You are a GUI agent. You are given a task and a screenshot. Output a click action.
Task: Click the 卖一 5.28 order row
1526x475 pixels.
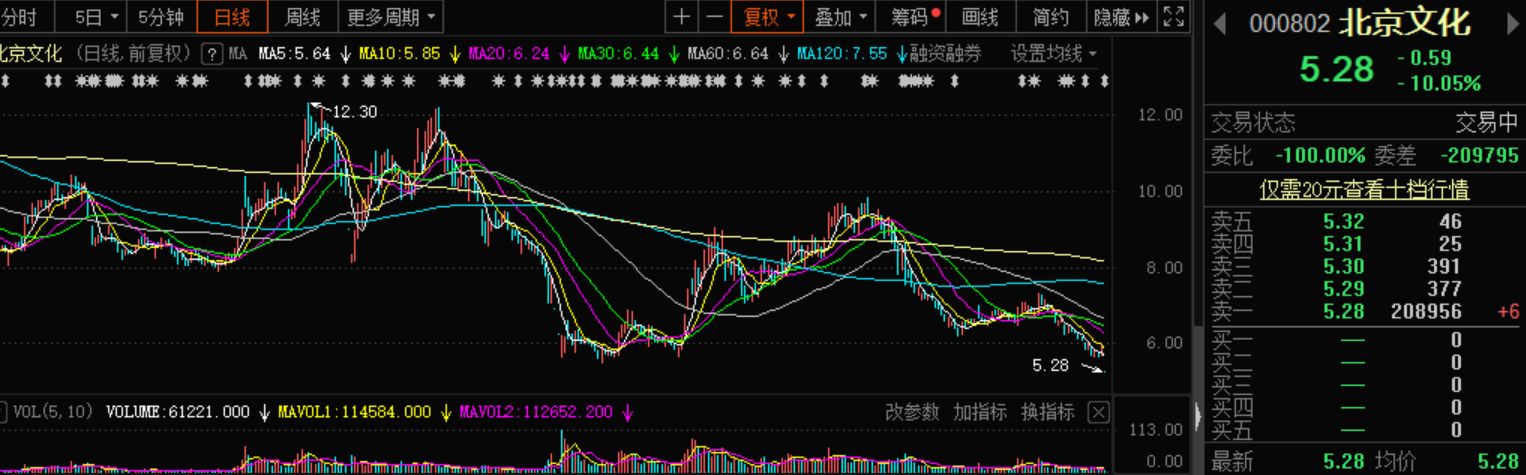coord(1365,312)
